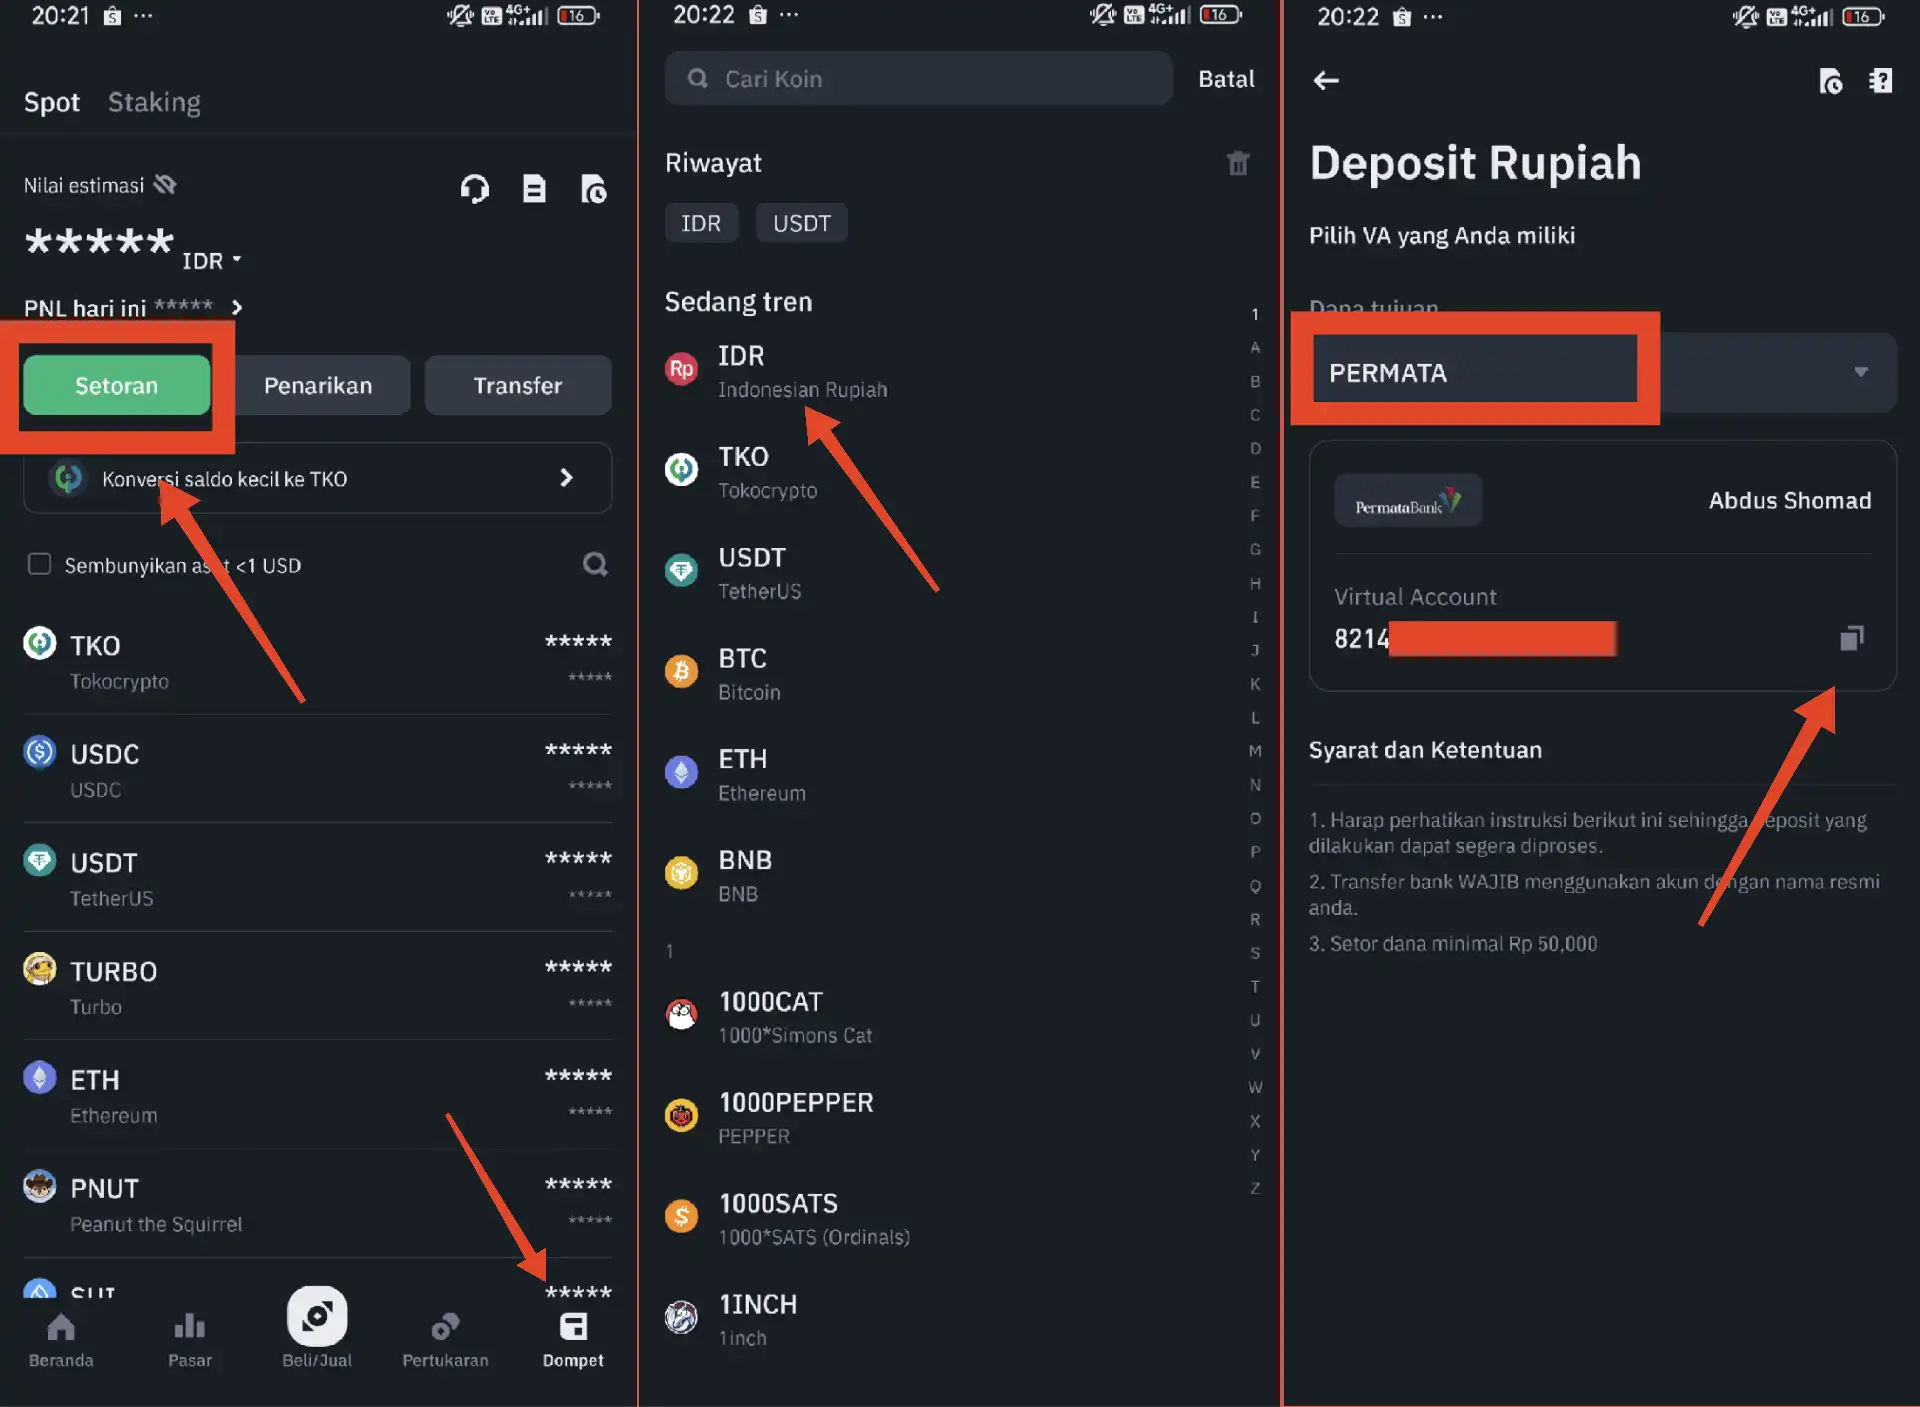Open TURBO asset row in wallet
The width and height of the screenshot is (1920, 1407).
[x=317, y=987]
